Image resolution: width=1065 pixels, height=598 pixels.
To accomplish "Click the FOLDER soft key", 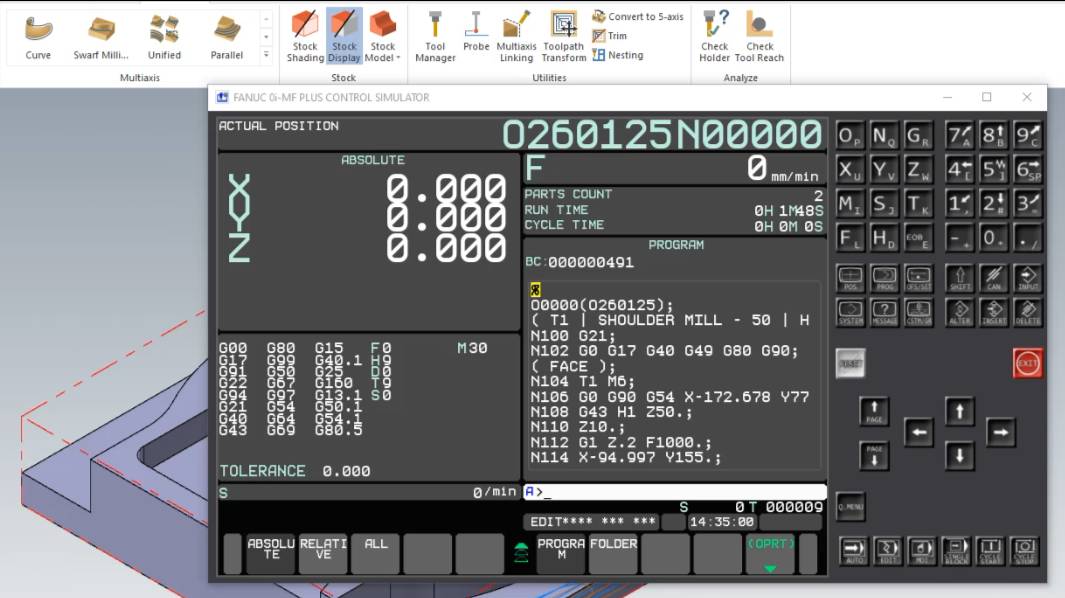I will click(613, 553).
